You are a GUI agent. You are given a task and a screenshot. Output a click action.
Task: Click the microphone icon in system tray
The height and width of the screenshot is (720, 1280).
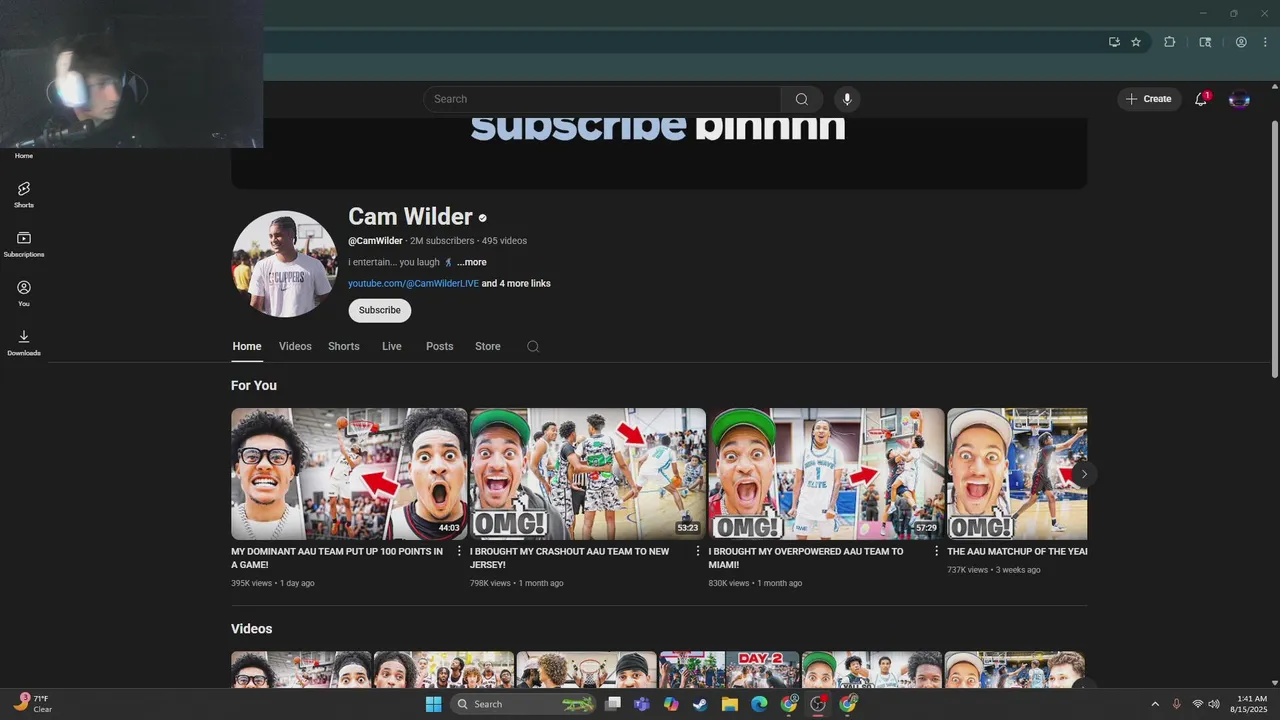[x=1176, y=704]
